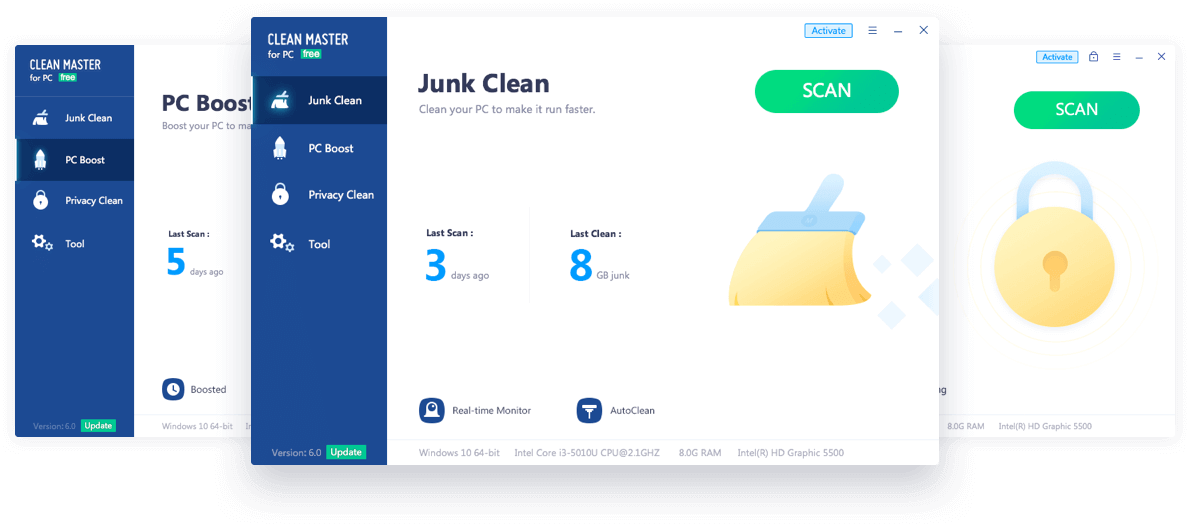1190x524 pixels.
Task: Click Update button in left back window
Action: (x=98, y=425)
